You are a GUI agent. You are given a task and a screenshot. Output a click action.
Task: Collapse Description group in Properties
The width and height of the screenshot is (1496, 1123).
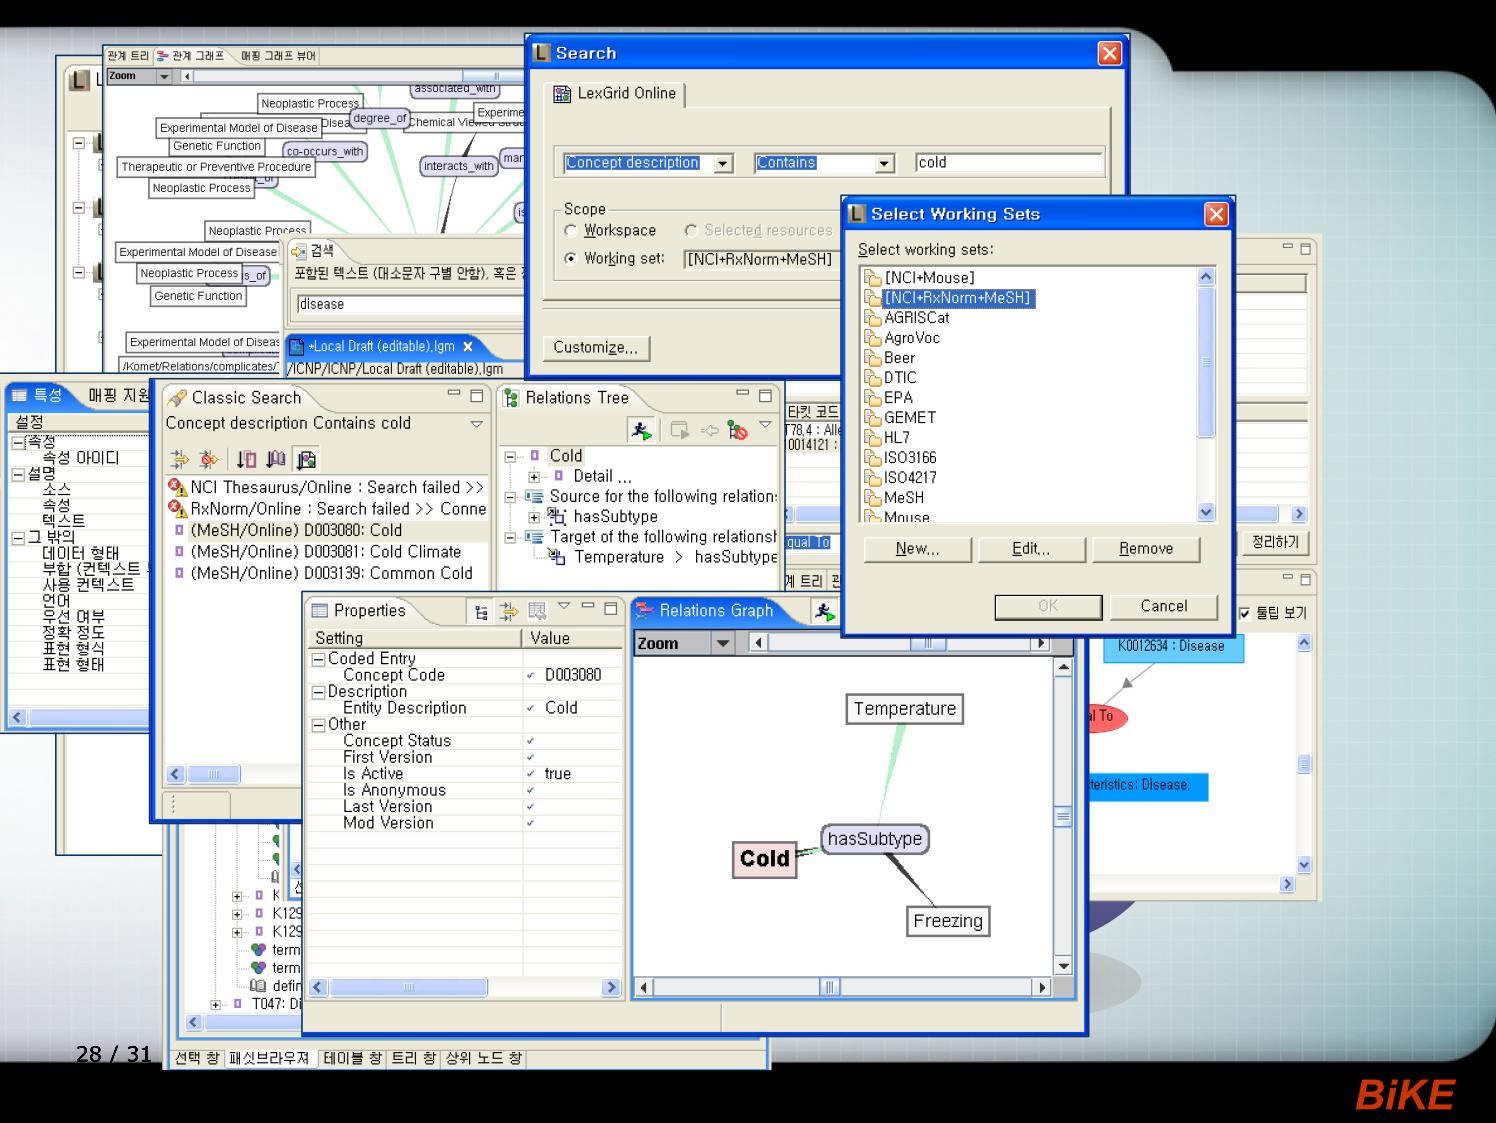319,692
